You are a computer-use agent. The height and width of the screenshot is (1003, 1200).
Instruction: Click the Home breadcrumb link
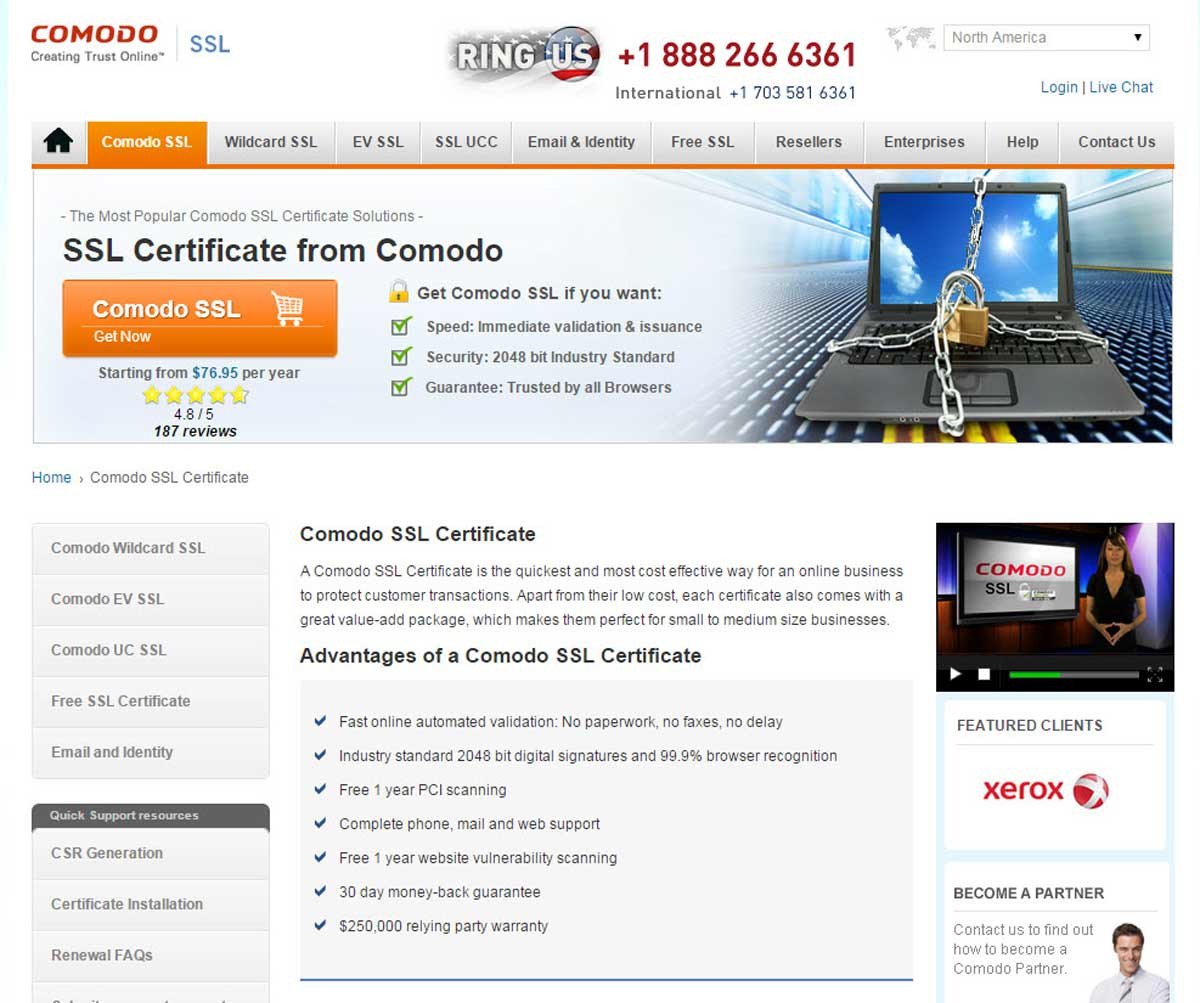51,477
